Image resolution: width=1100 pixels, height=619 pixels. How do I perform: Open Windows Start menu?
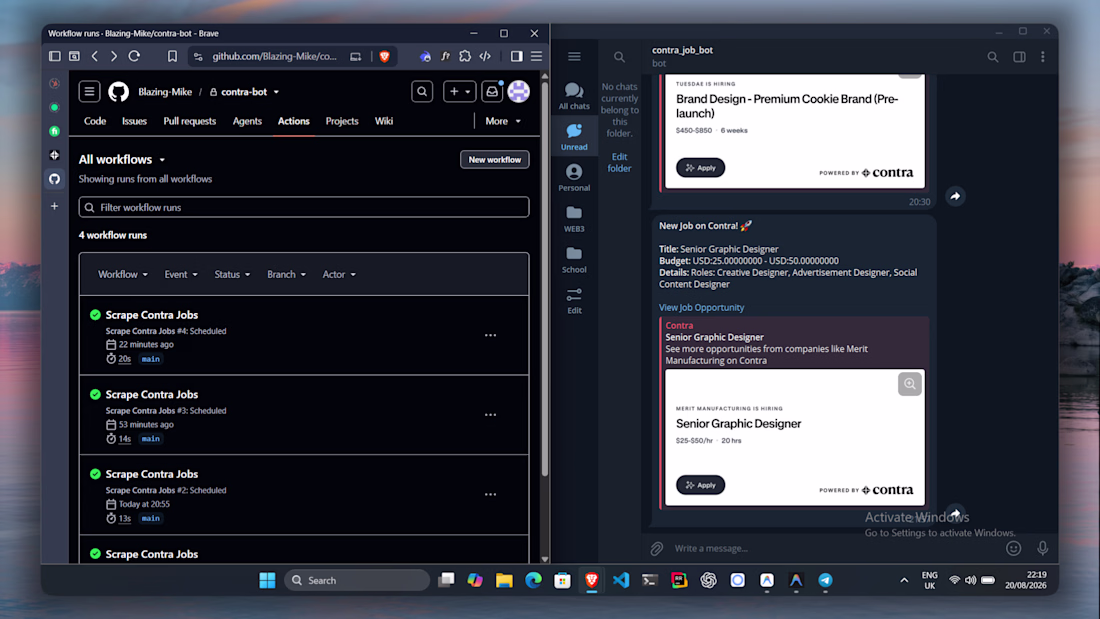coord(267,580)
